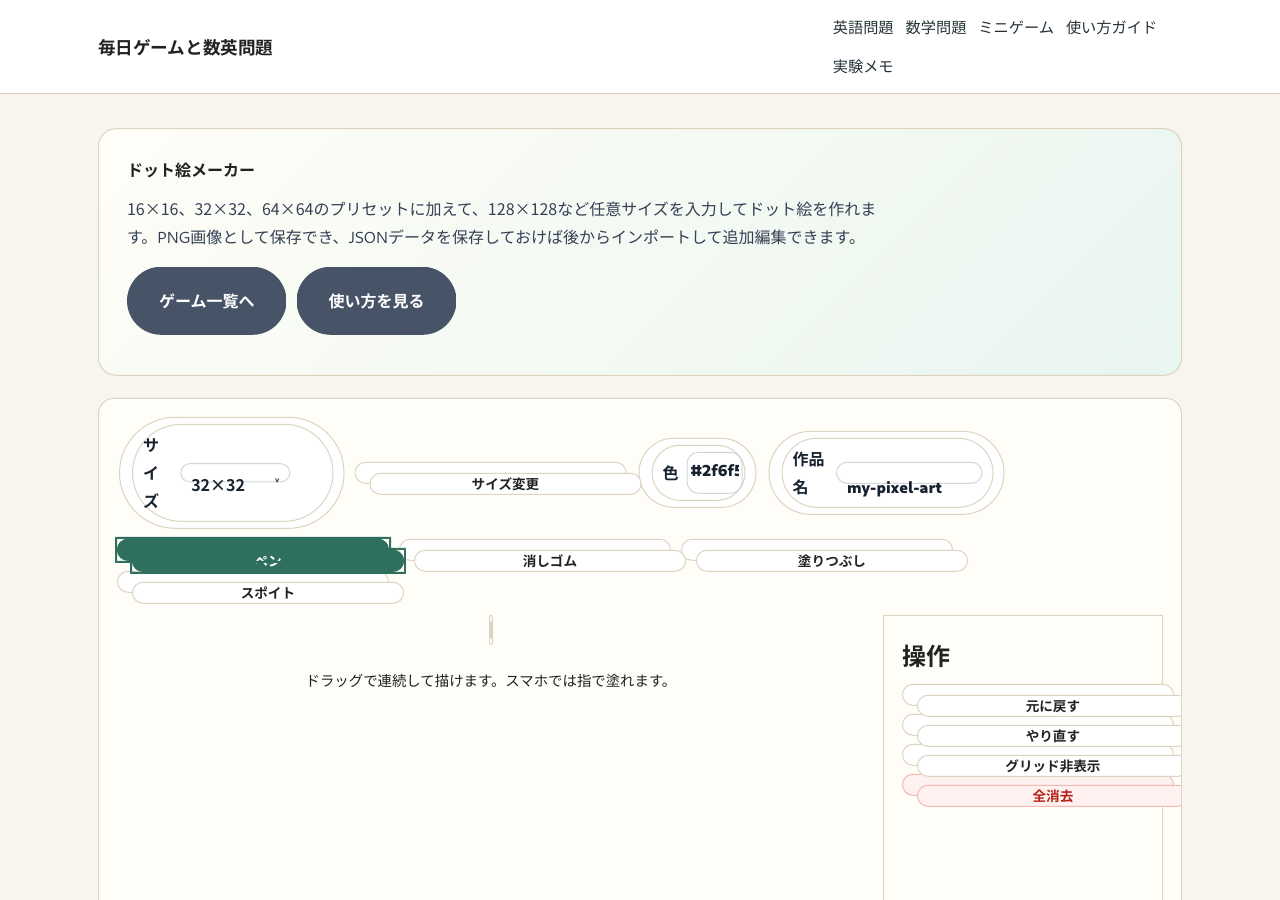Click the 操作 panel heading
The width and height of the screenshot is (1280, 900).
coord(926,656)
